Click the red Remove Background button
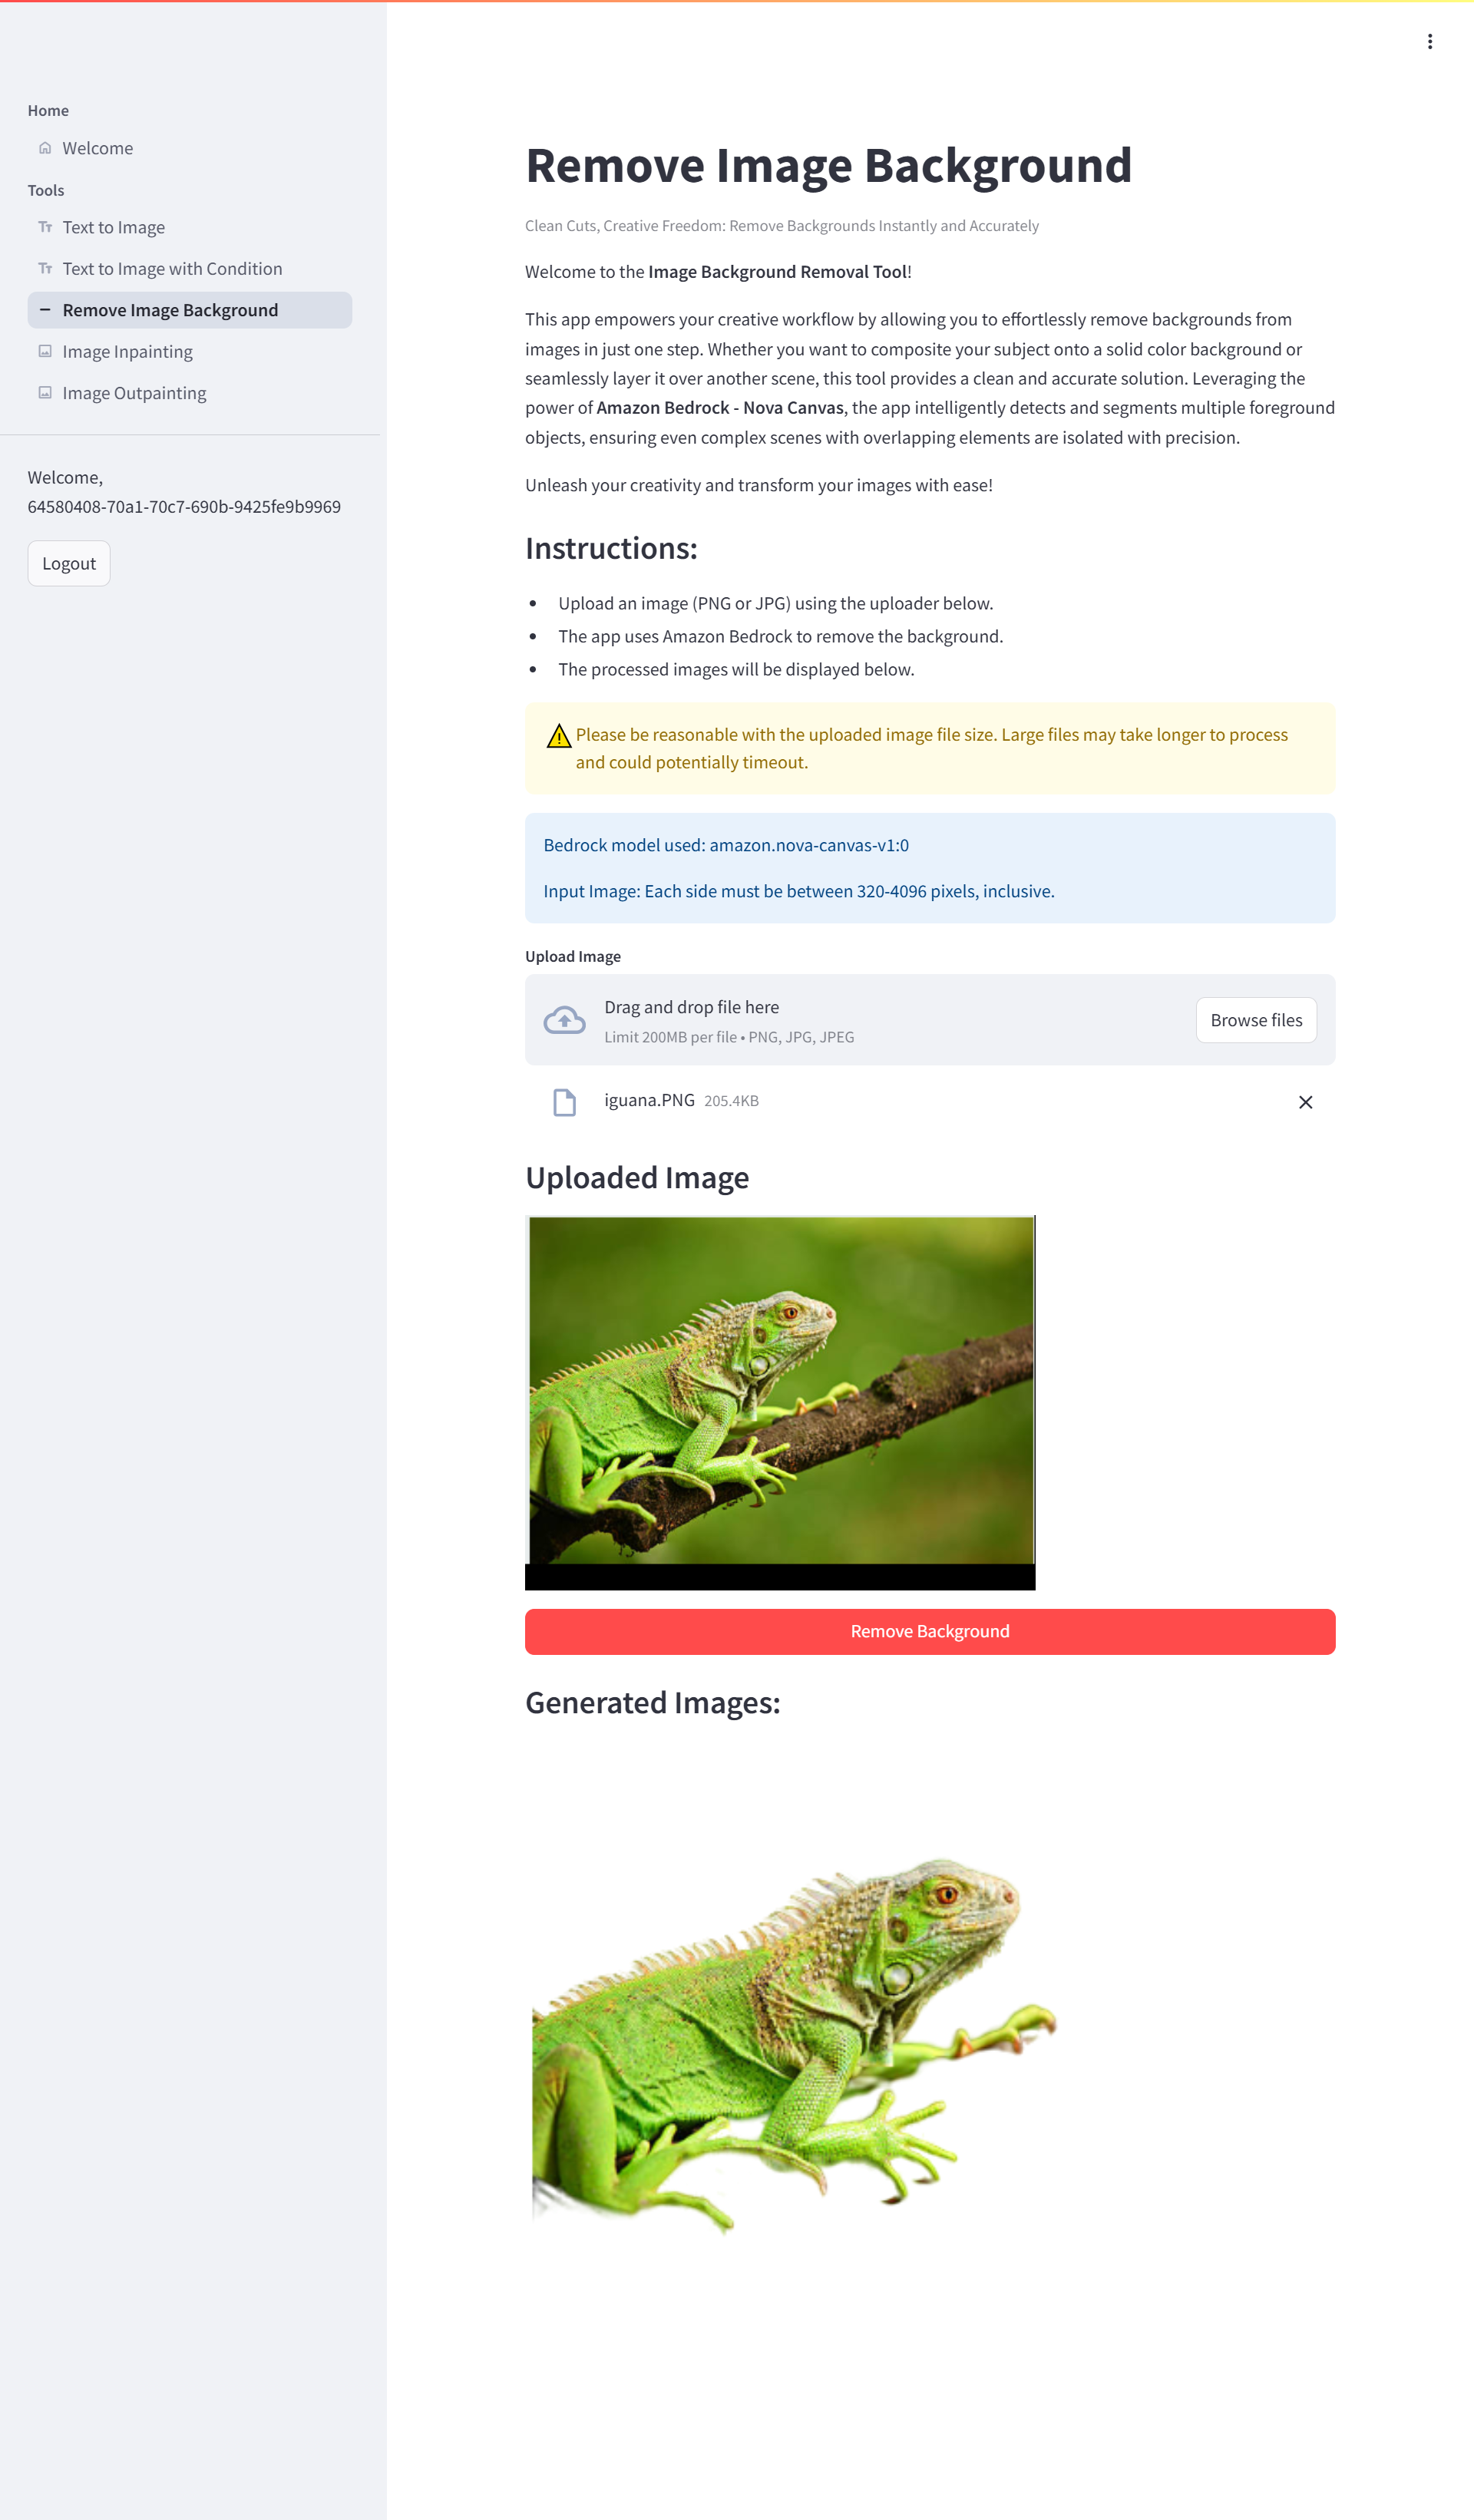Viewport: 1474px width, 2520px height. [x=930, y=1631]
